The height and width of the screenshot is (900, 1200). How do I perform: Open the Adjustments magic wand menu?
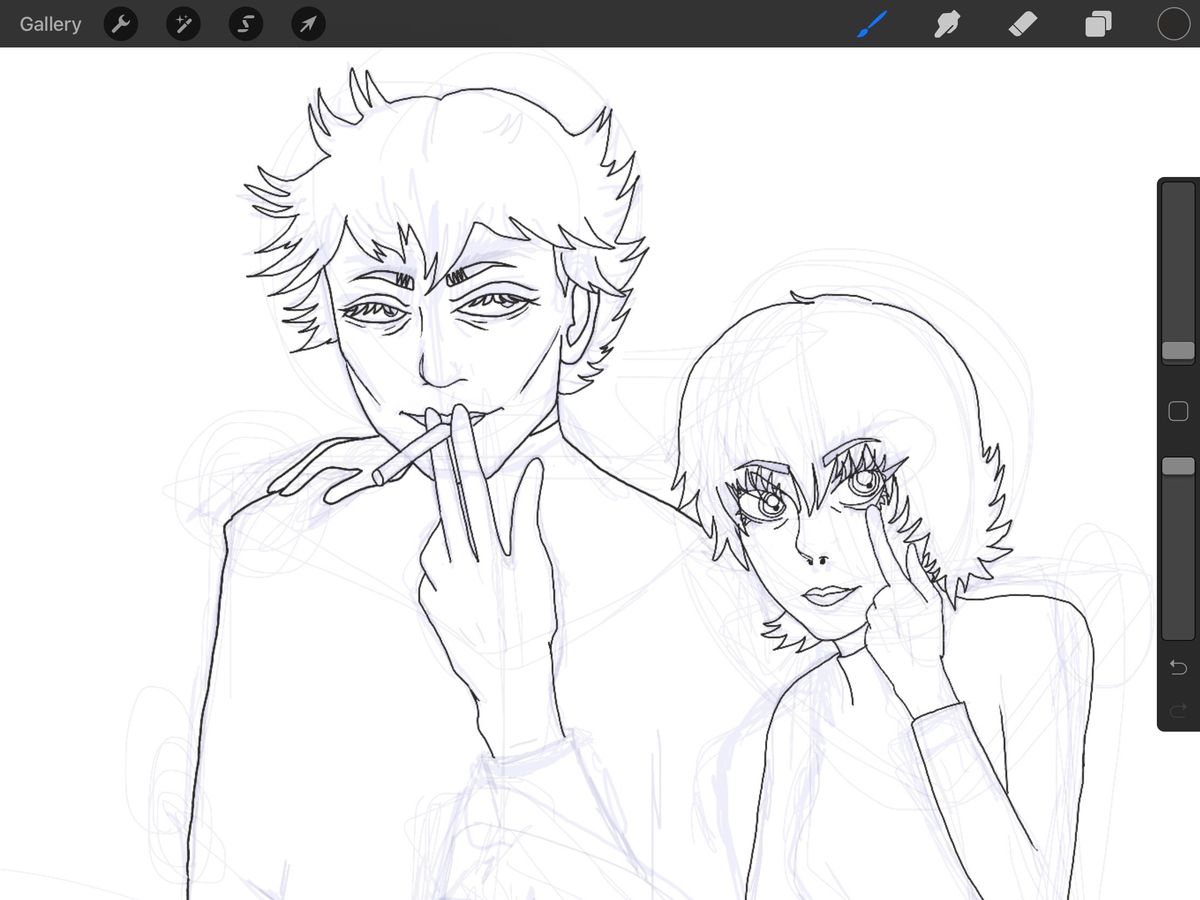[x=183, y=24]
